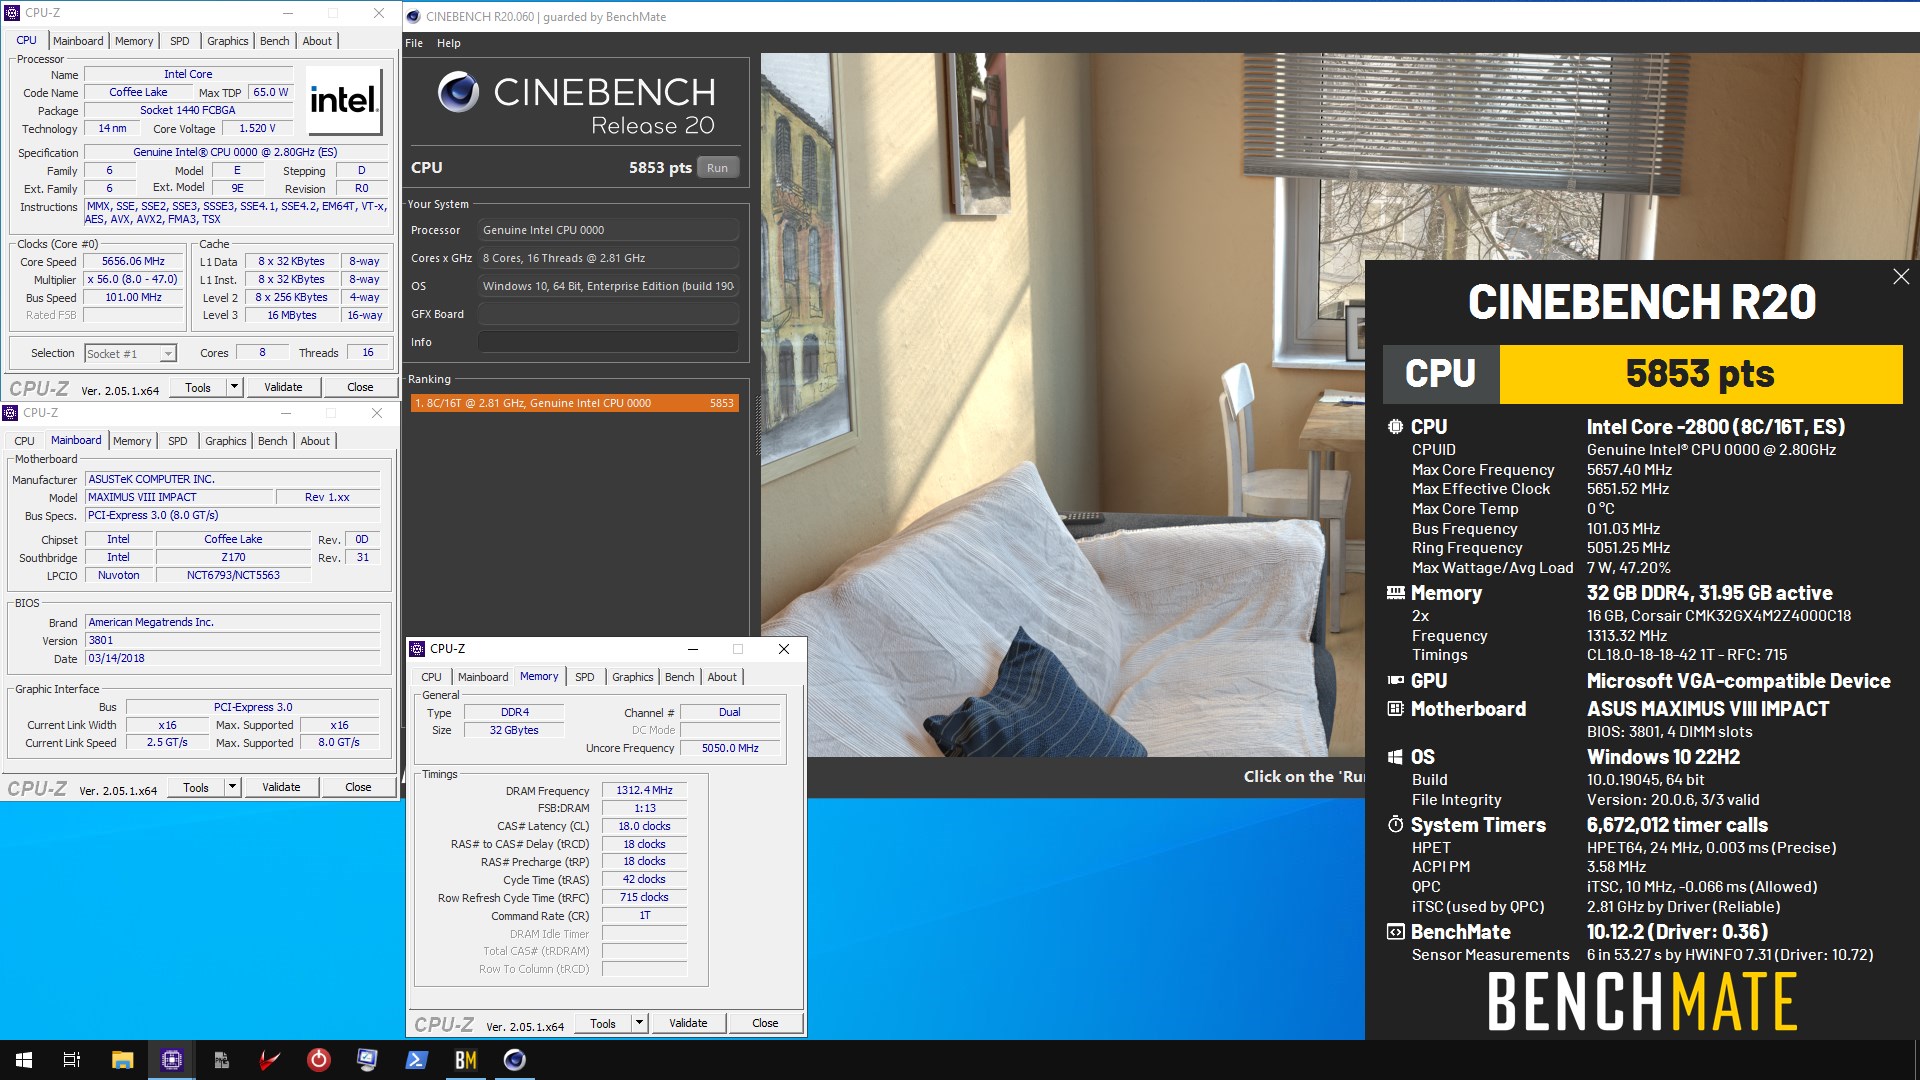
Task: Switch to CPU-Z via its taskbar icon
Action: (171, 1060)
